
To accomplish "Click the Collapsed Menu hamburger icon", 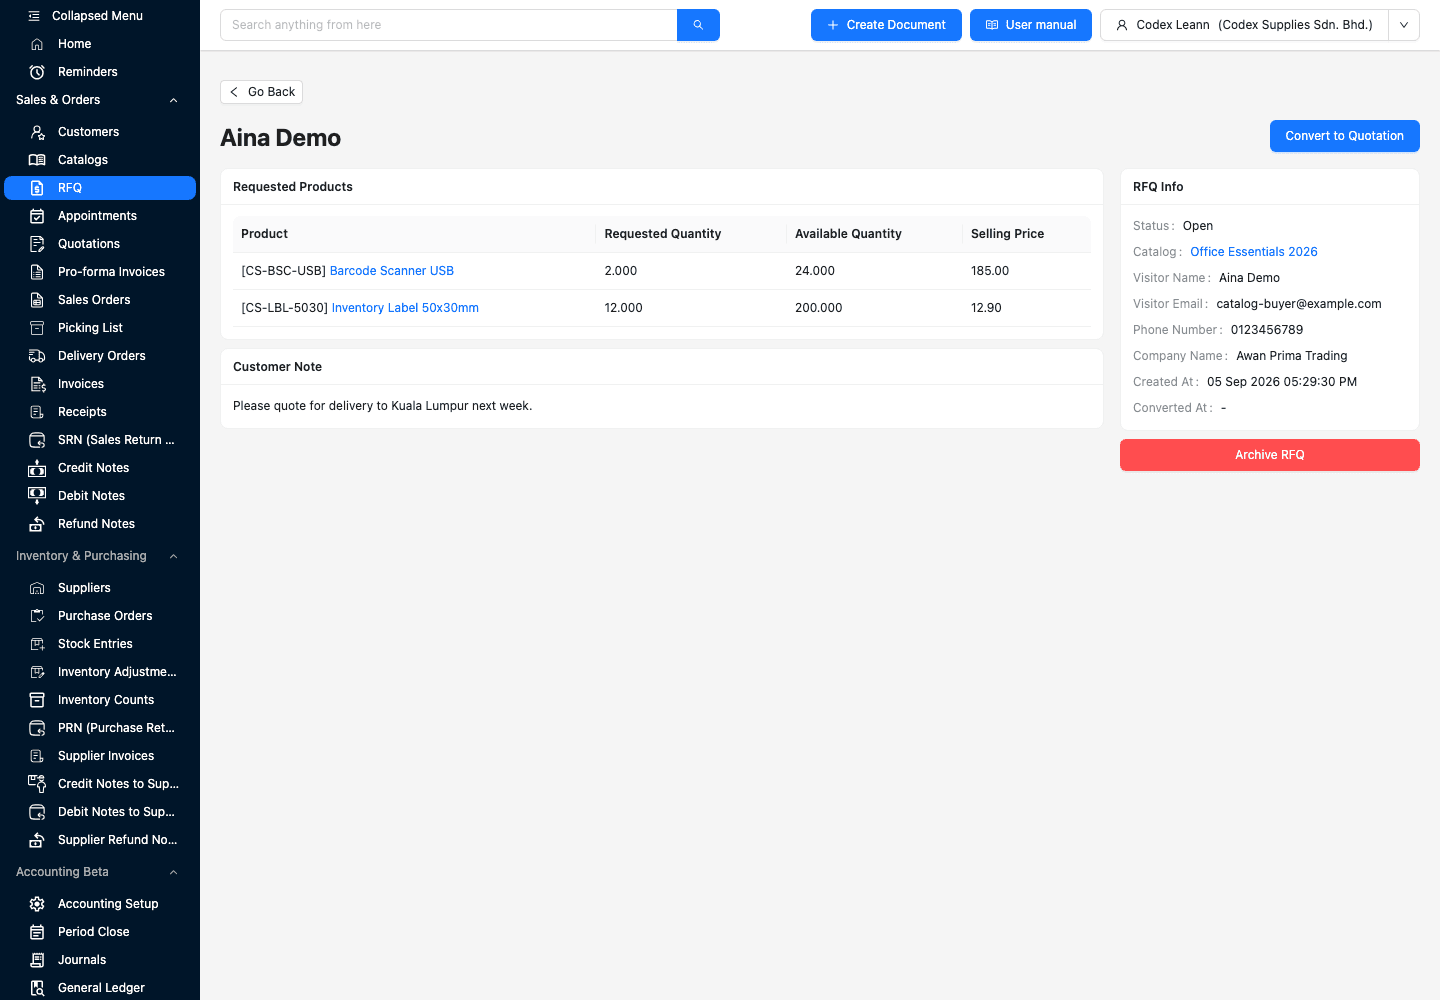I will pos(34,16).
